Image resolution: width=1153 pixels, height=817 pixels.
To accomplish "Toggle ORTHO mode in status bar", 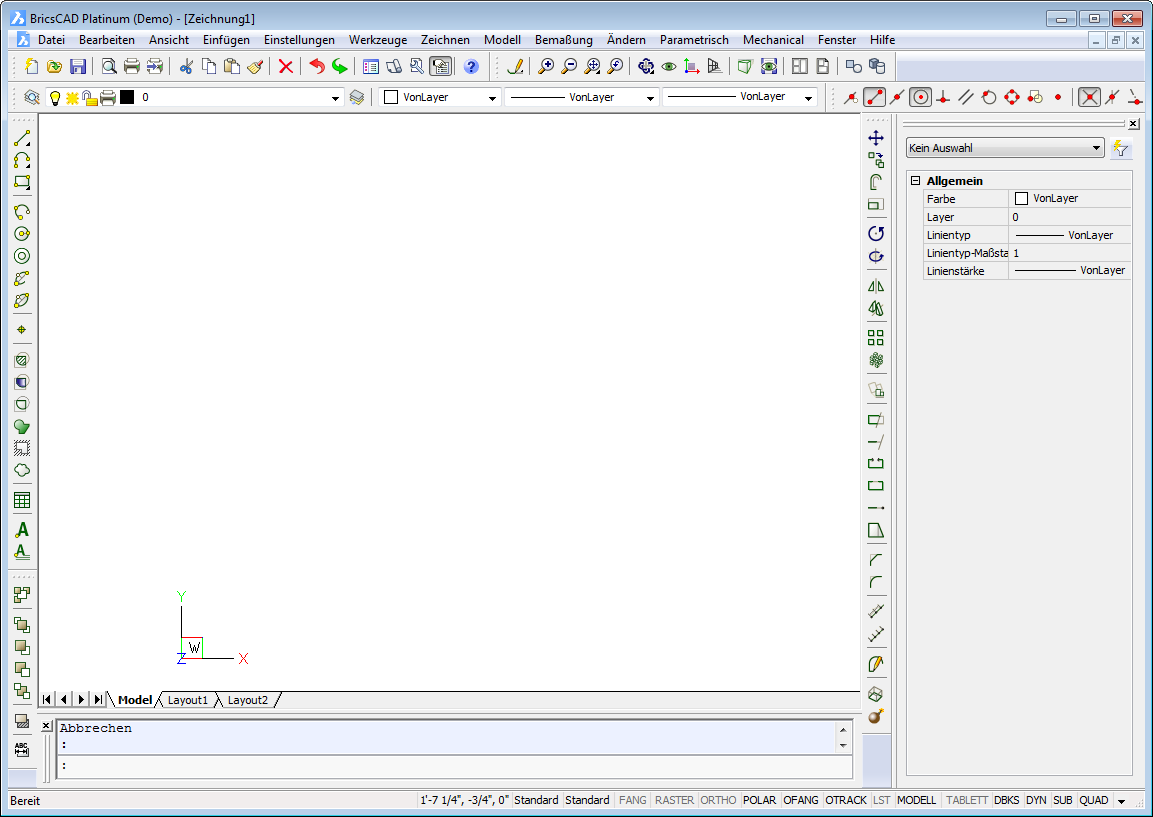I will click(718, 800).
